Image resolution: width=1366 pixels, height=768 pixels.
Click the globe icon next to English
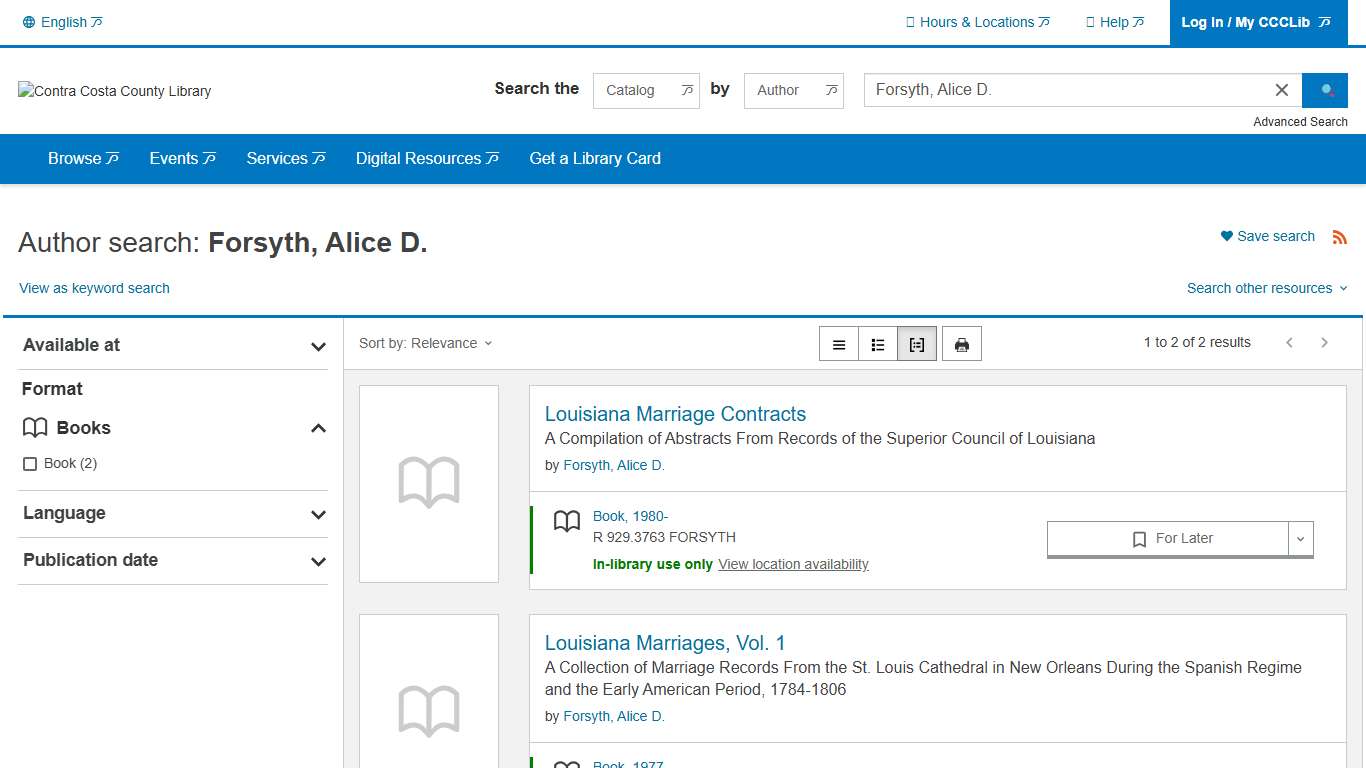click(28, 21)
